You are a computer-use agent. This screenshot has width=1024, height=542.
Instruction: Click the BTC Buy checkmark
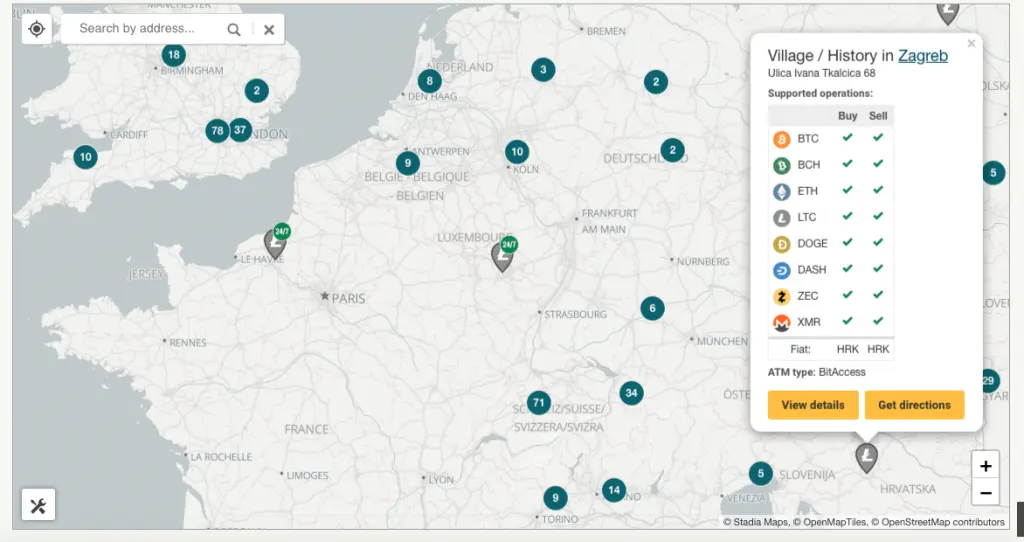pos(847,138)
